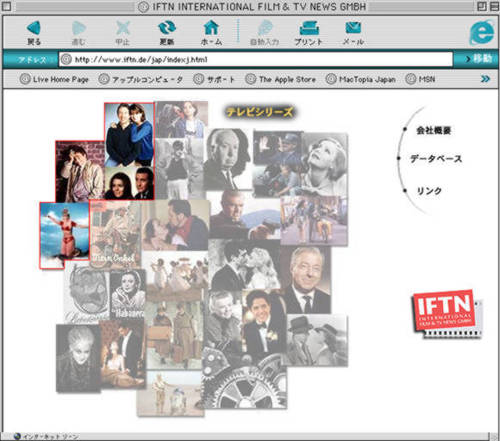
Task: Click the Habanera poster thumbnail
Action: pyautogui.click(x=128, y=294)
